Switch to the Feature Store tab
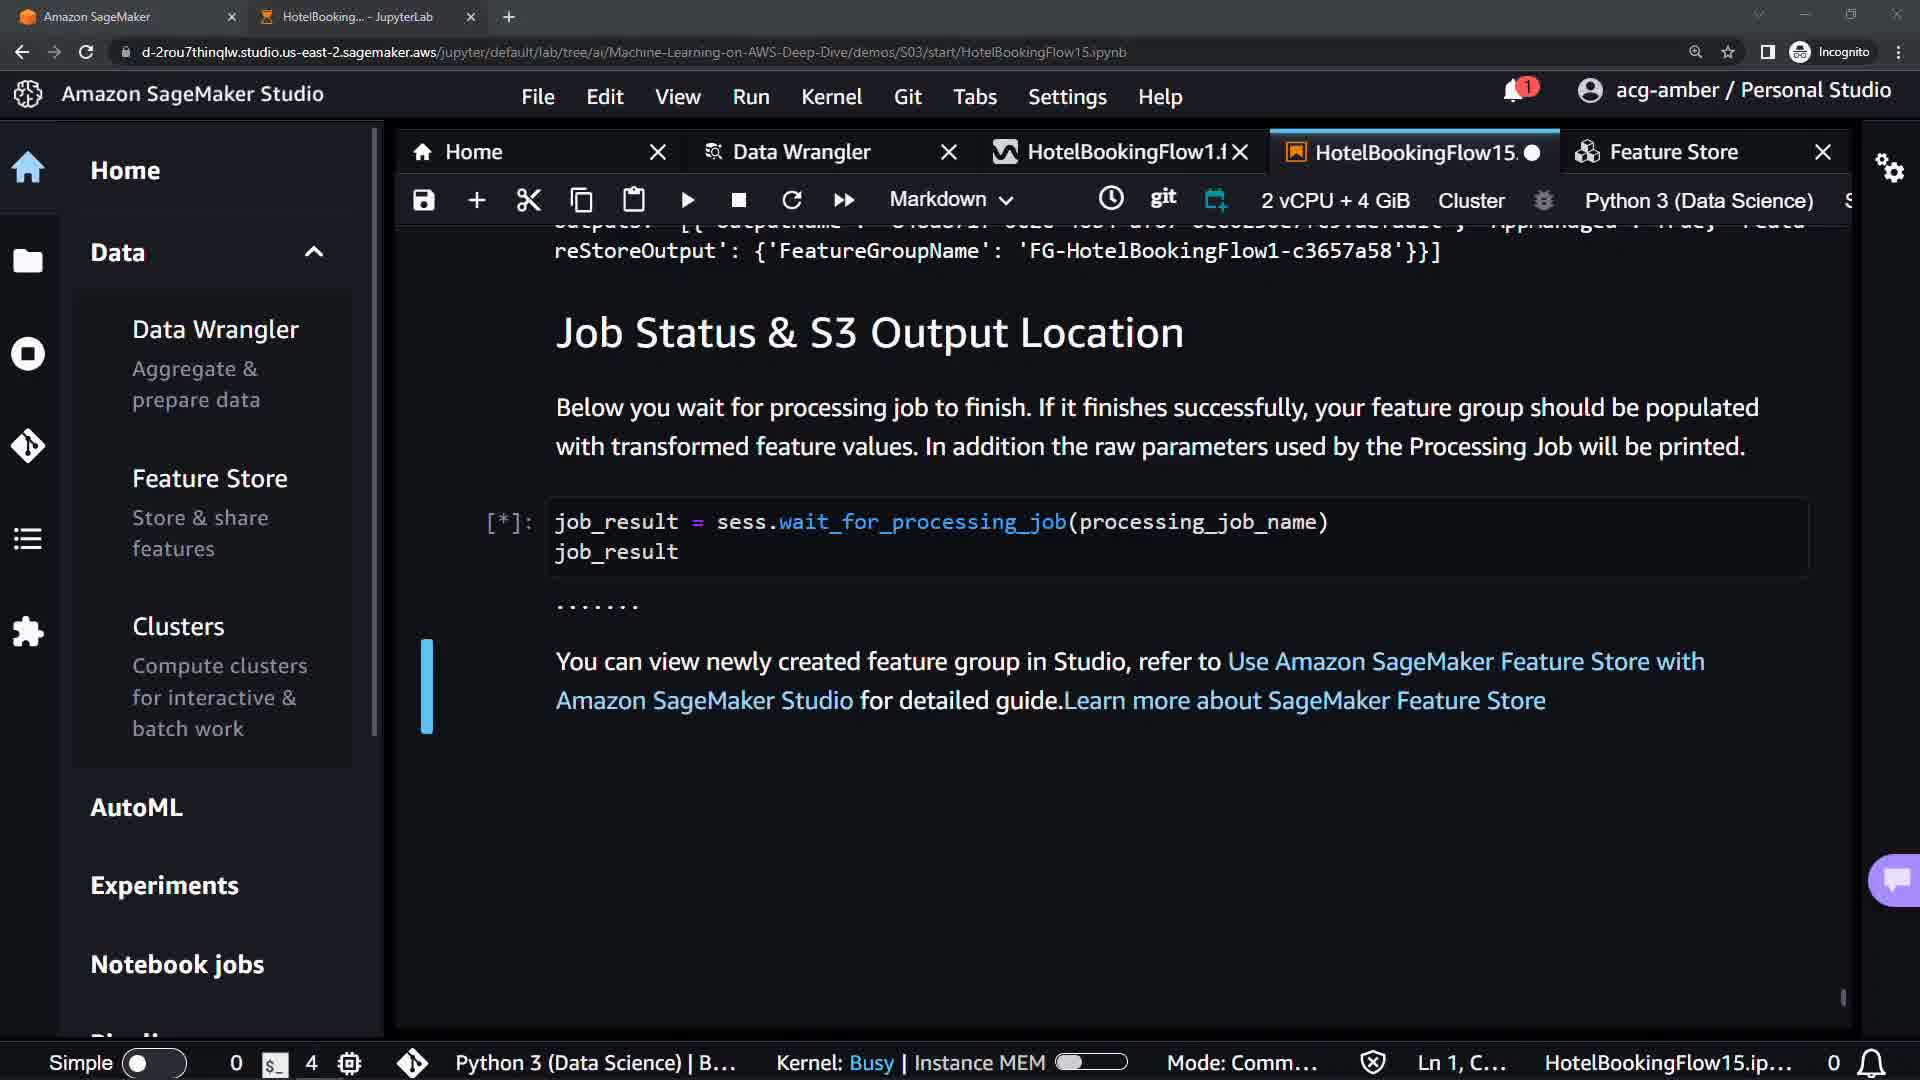This screenshot has width=1920, height=1080. pos(1673,152)
